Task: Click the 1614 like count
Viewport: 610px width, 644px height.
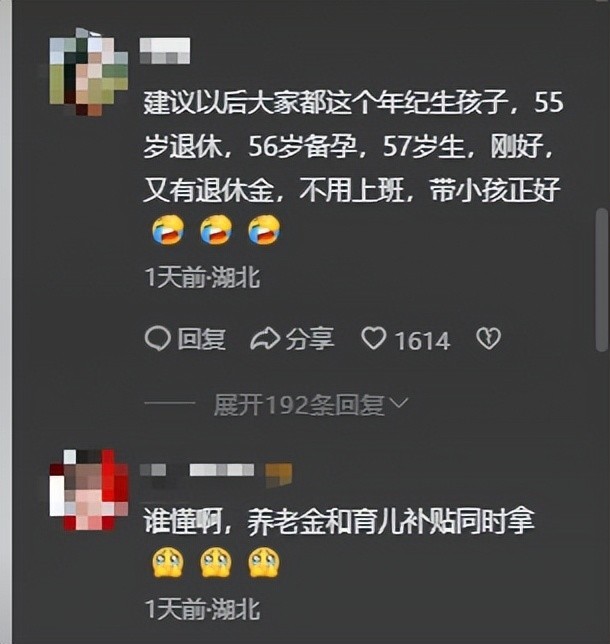Action: click(422, 341)
